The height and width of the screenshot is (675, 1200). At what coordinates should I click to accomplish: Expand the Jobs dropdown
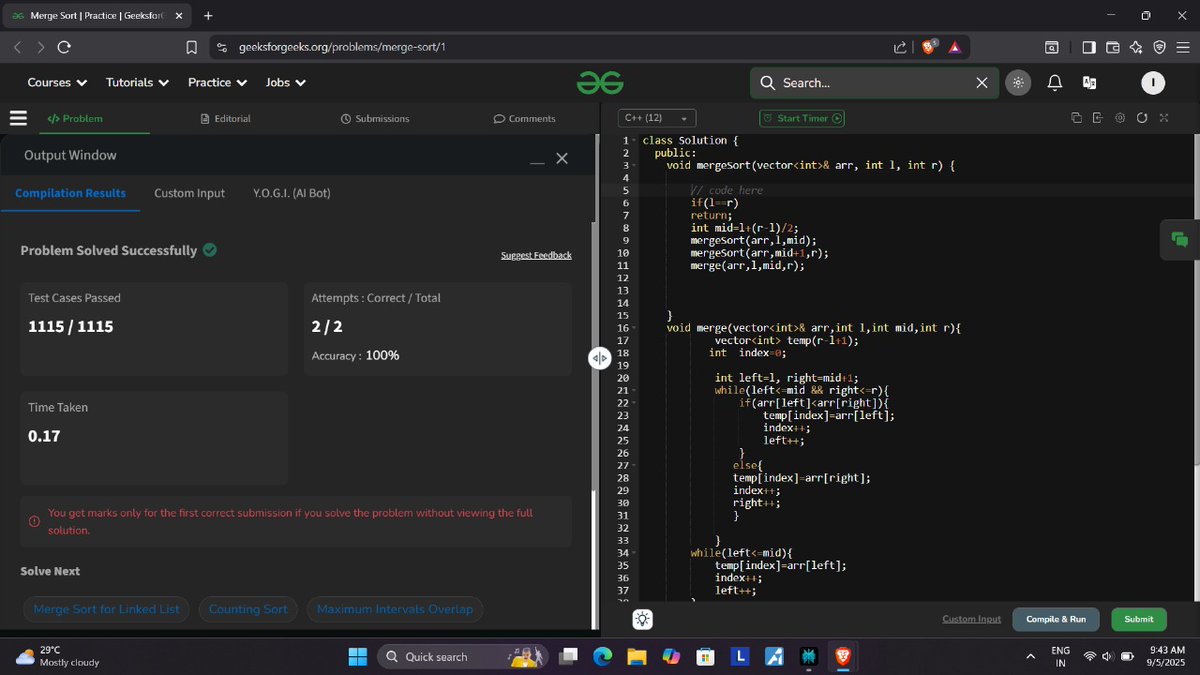(285, 83)
